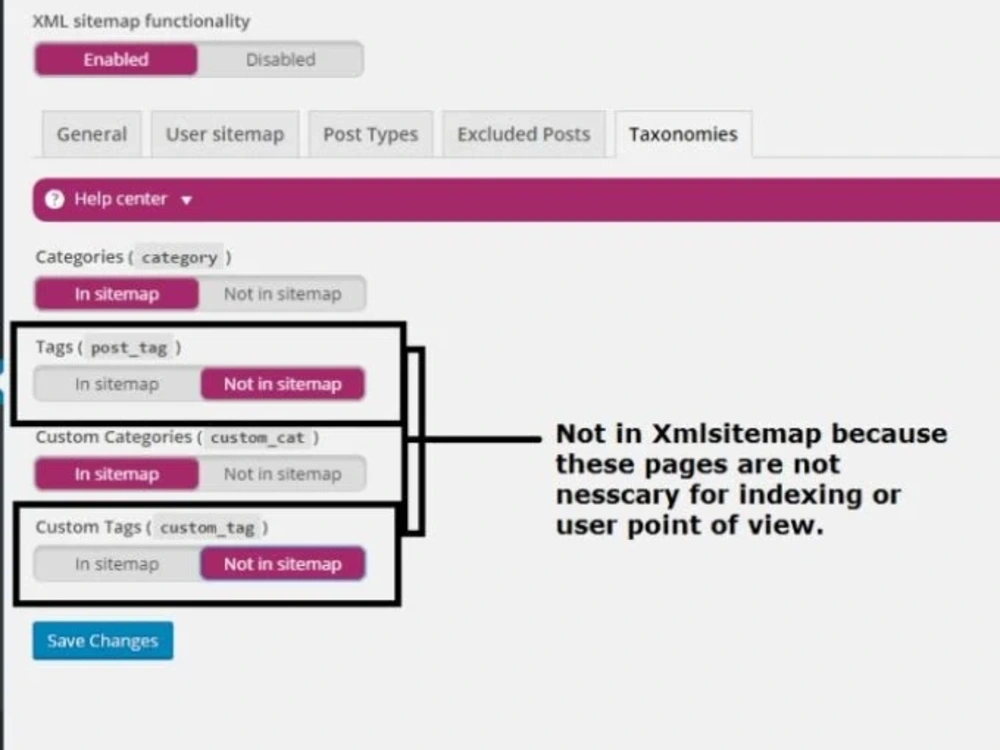Click the Help center question mark icon
This screenshot has width=1000, height=750.
[x=55, y=200]
